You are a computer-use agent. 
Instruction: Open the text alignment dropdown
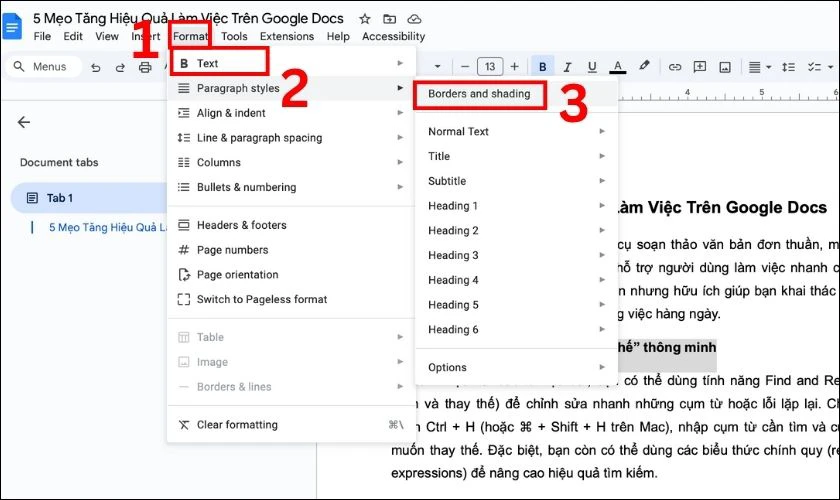760,67
